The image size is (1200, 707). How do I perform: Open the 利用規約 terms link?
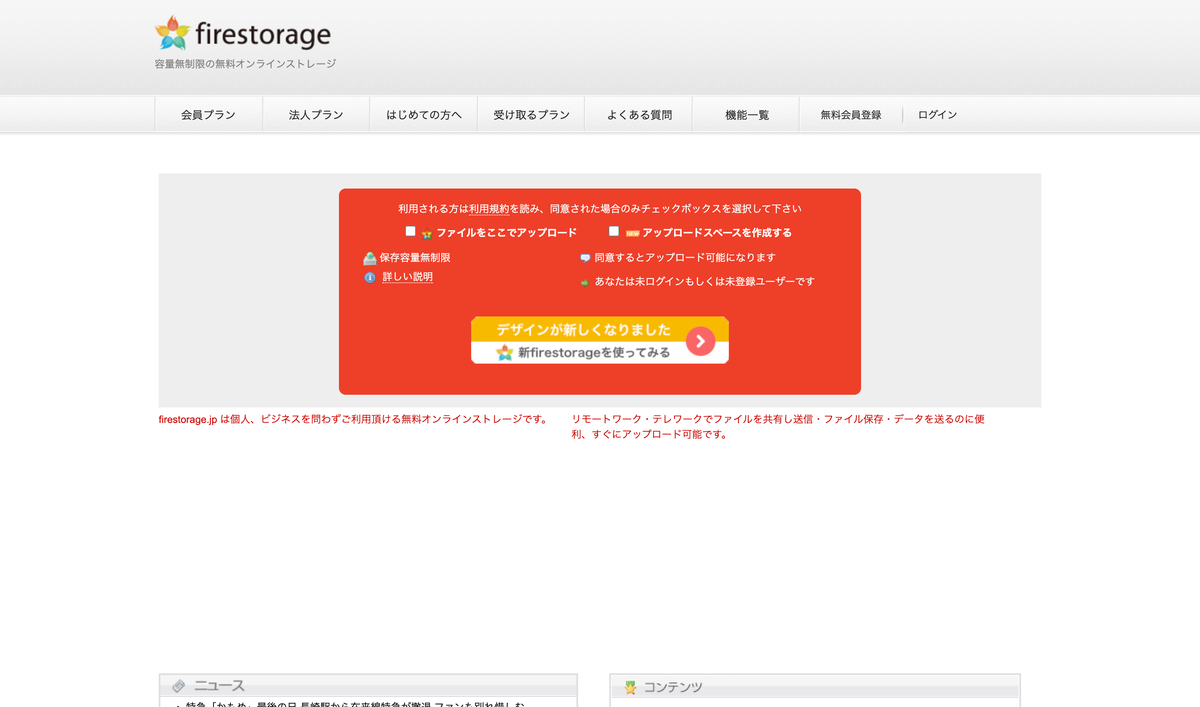(x=489, y=209)
